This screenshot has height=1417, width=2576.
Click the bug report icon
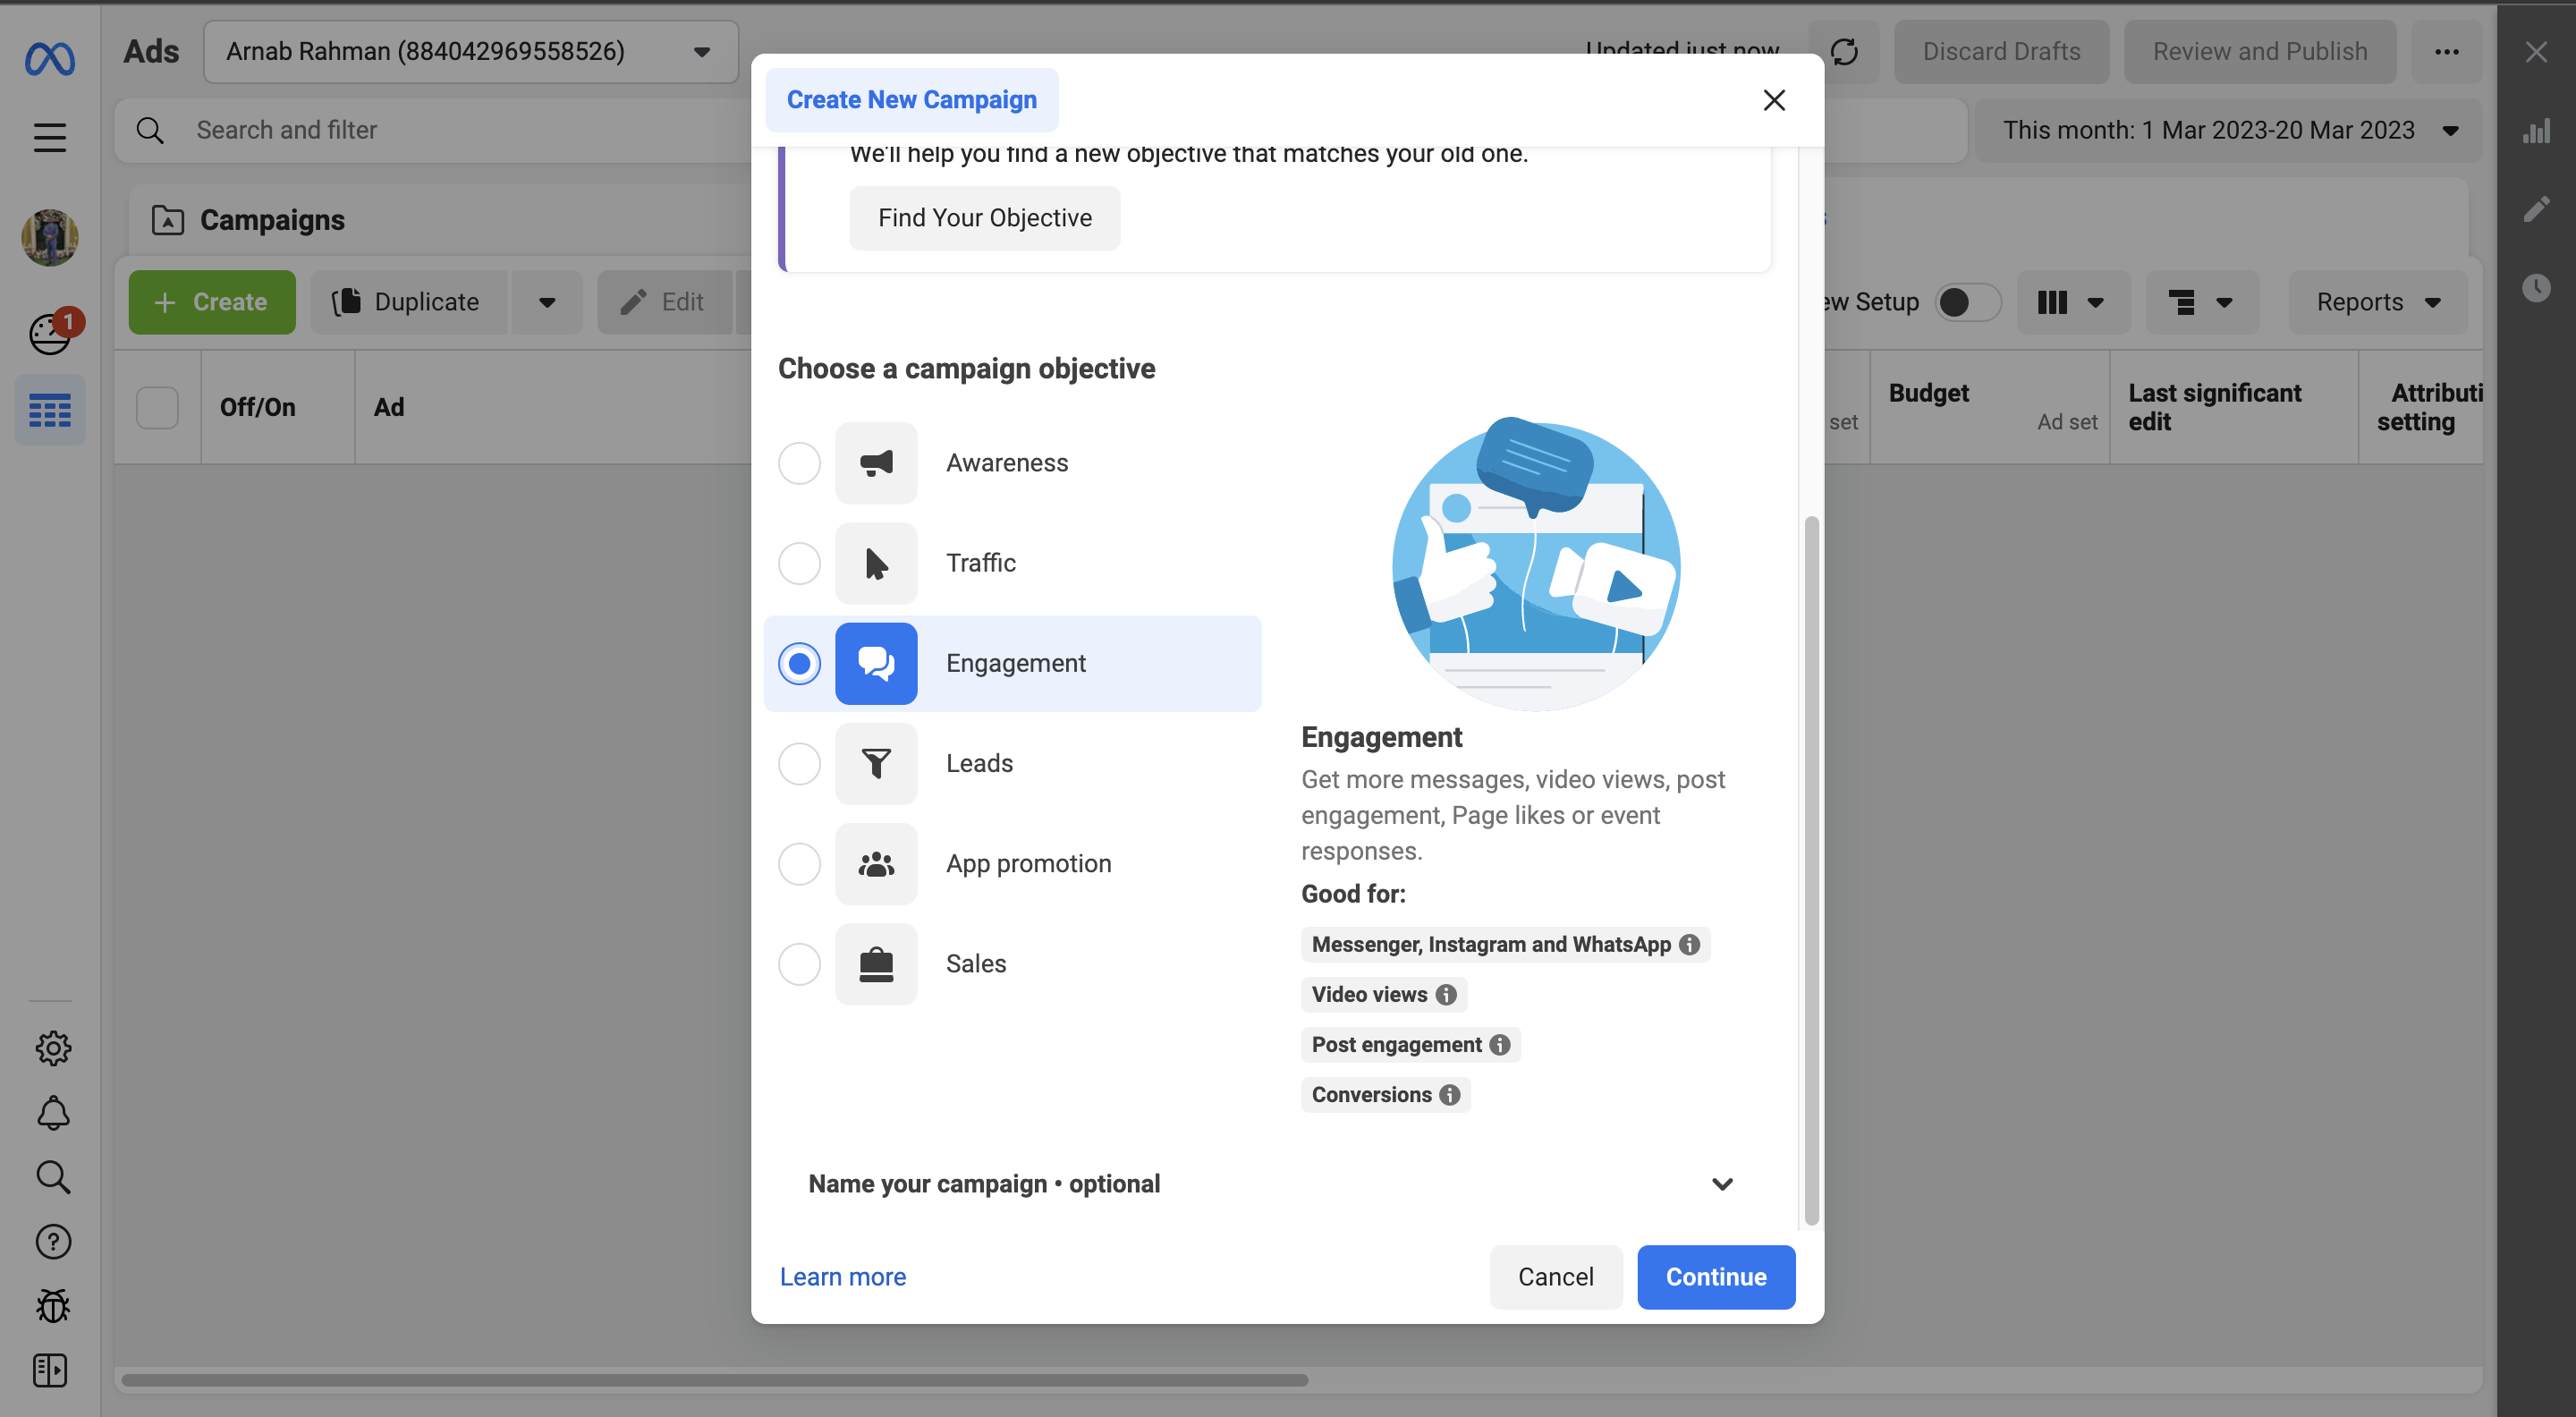click(52, 1305)
